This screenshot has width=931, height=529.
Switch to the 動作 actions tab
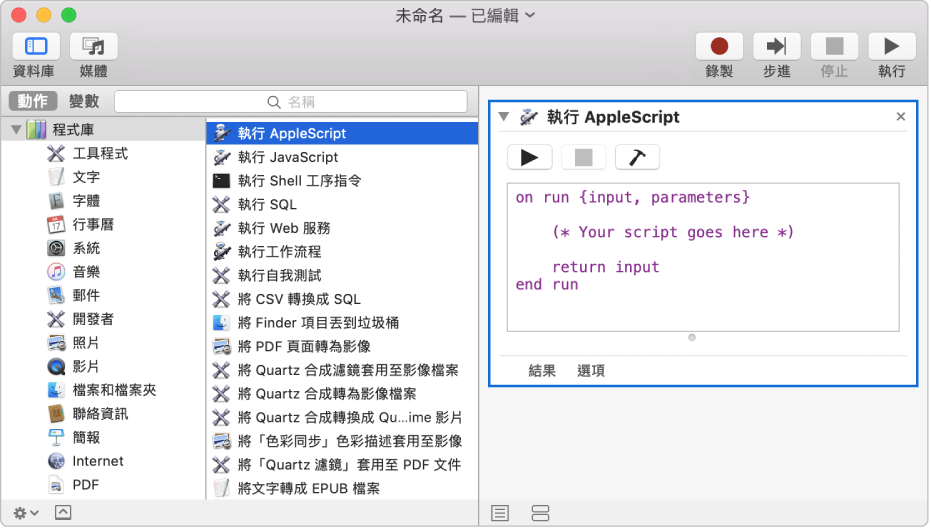[x=33, y=101]
